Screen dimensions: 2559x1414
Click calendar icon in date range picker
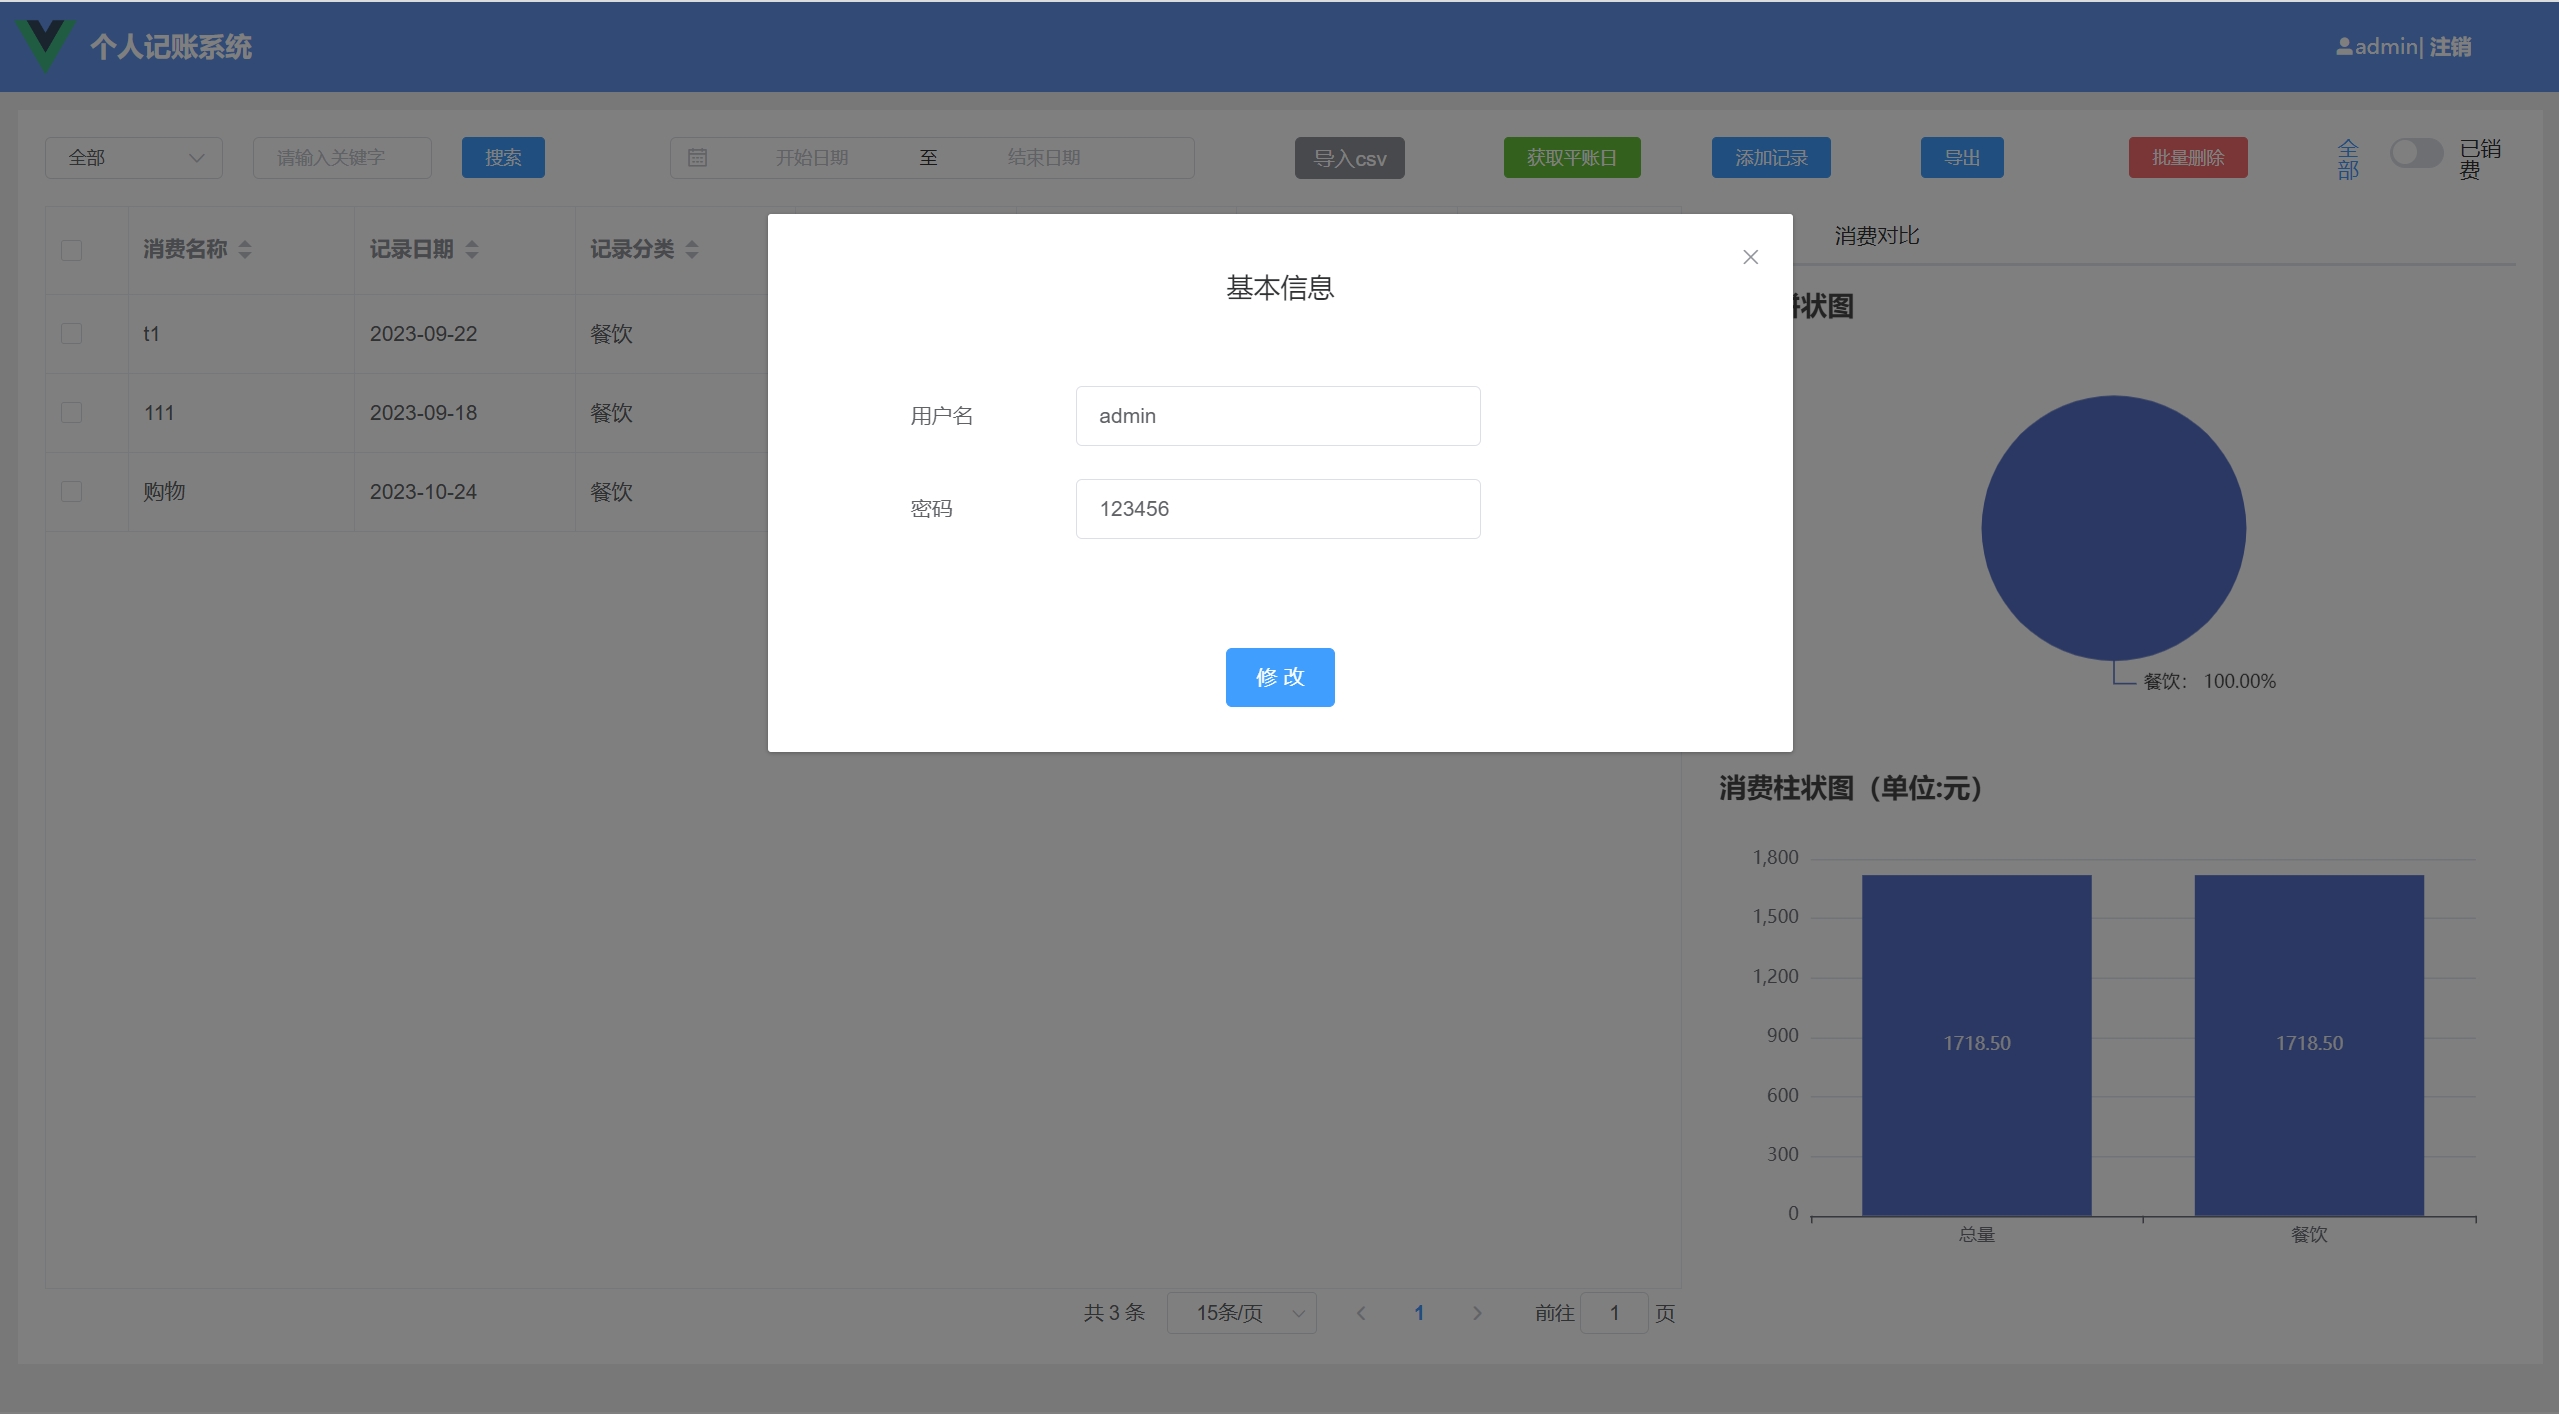coord(697,158)
